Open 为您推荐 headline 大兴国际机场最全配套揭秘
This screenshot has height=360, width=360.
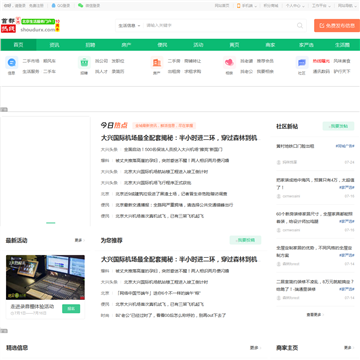[x=180, y=259]
